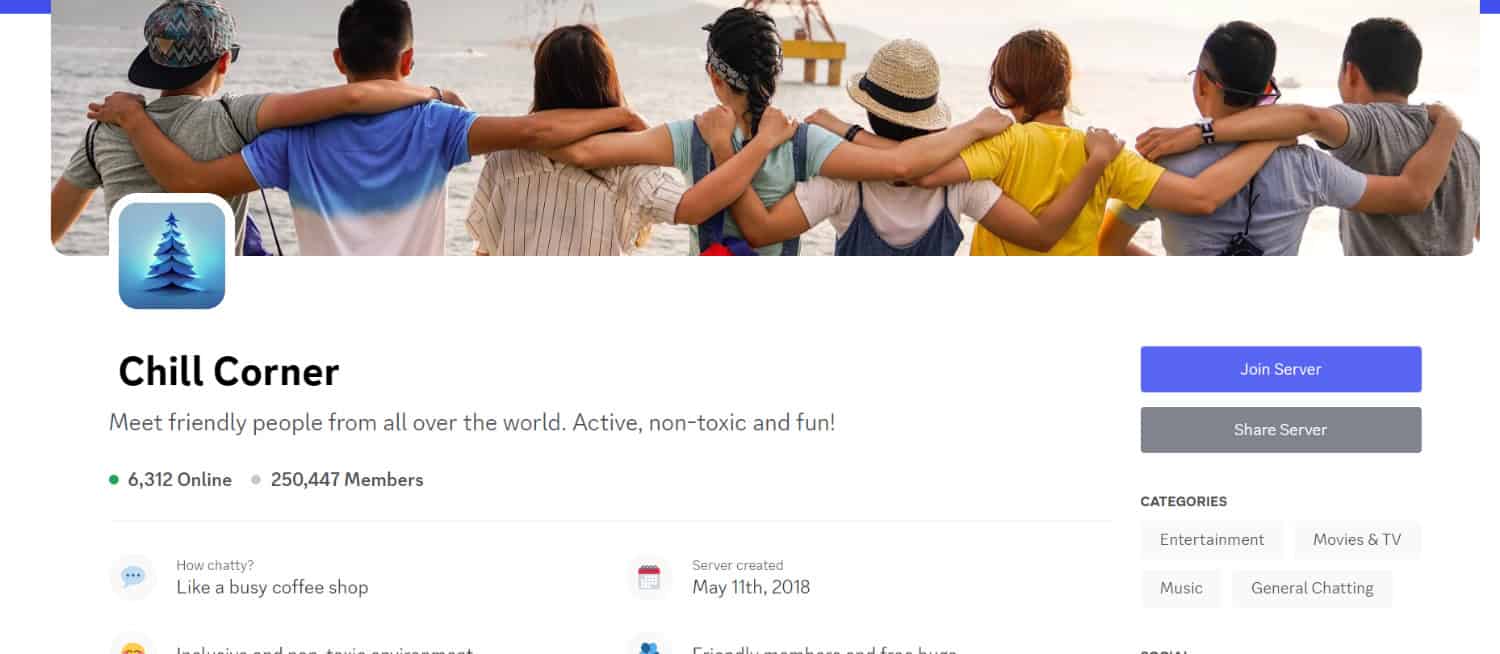Click the gray members status dot
The width and height of the screenshot is (1500, 654).
pyautogui.click(x=256, y=480)
